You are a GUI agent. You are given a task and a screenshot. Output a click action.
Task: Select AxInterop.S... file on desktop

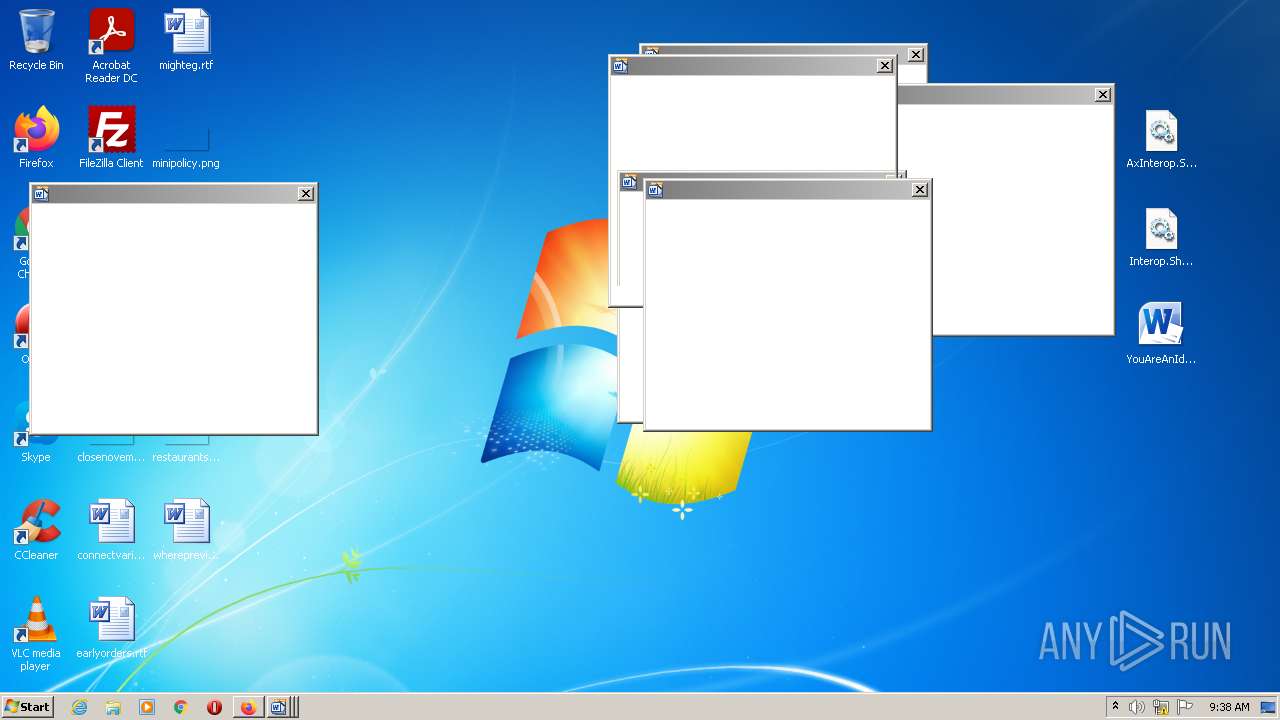1161,139
